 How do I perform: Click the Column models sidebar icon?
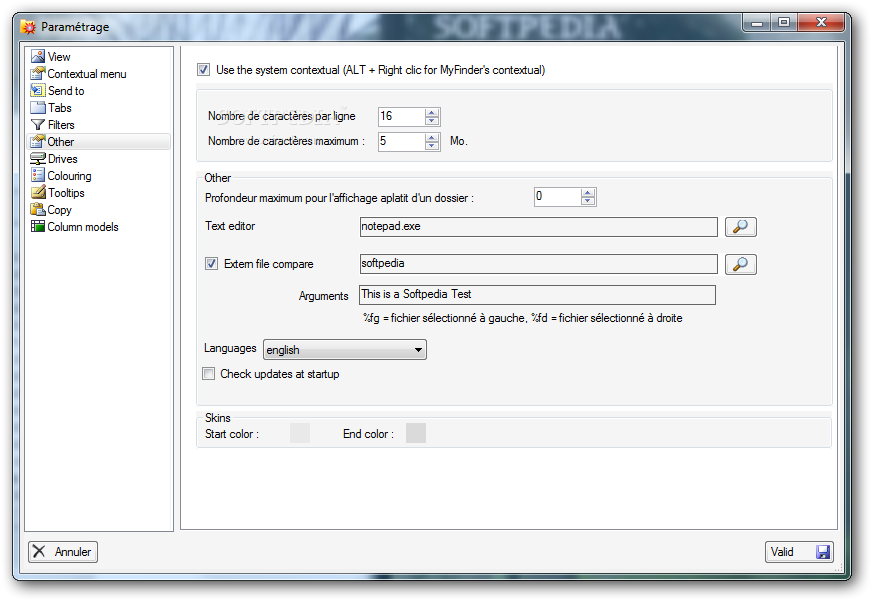tap(38, 226)
